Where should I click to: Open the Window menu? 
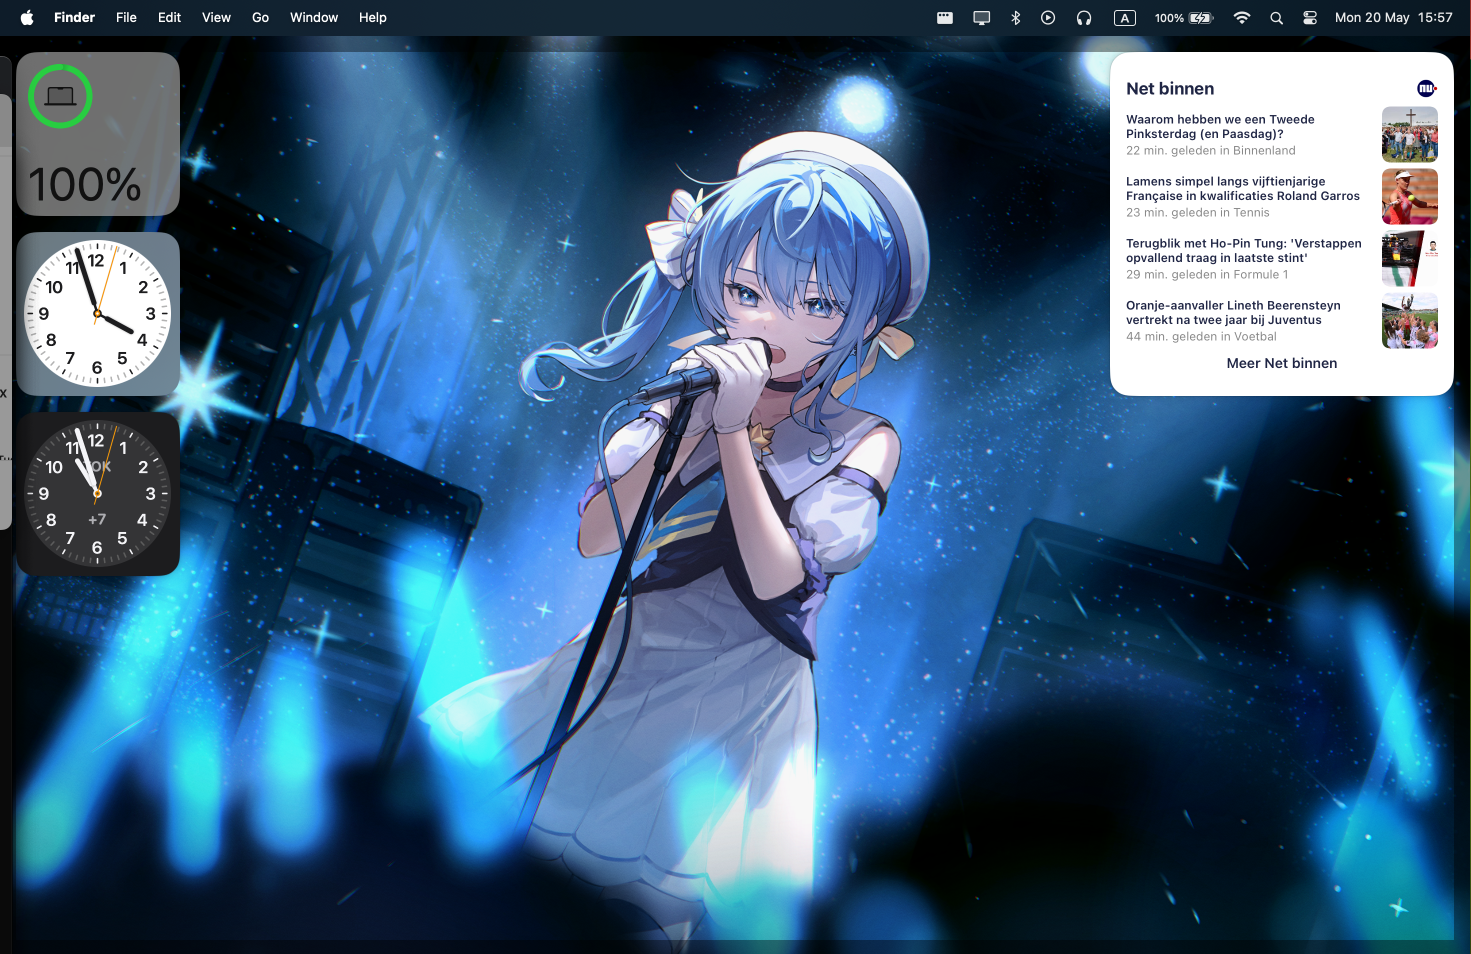point(314,17)
